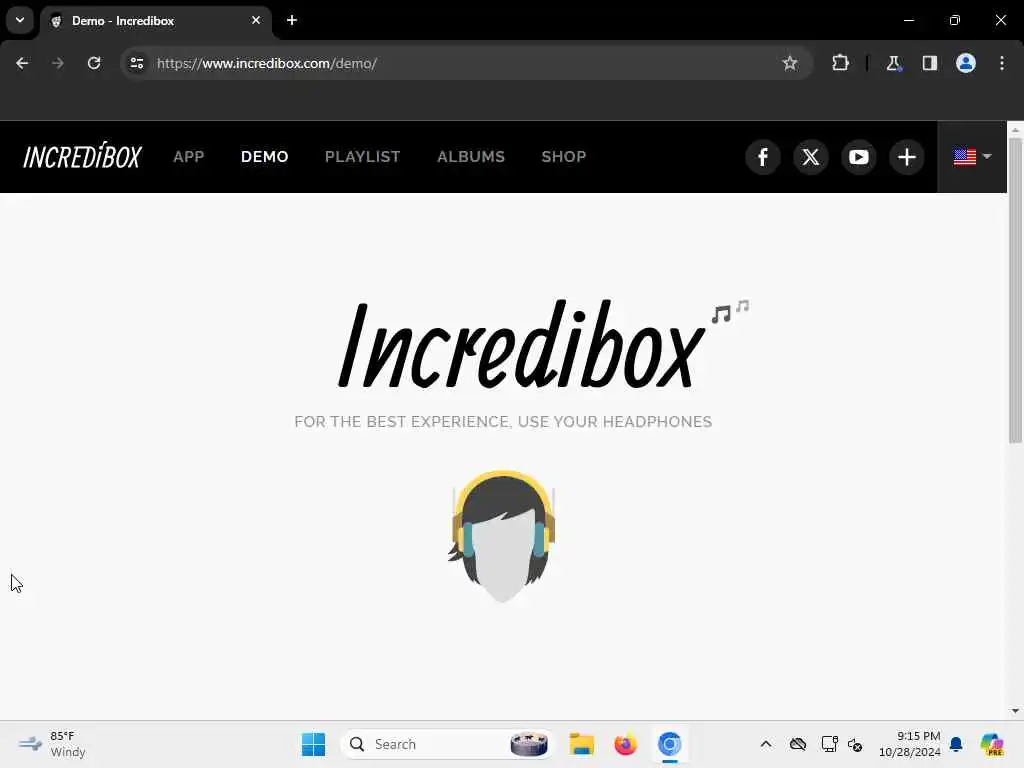
Task: Click the taskbar Search box
Action: pyautogui.click(x=447, y=744)
